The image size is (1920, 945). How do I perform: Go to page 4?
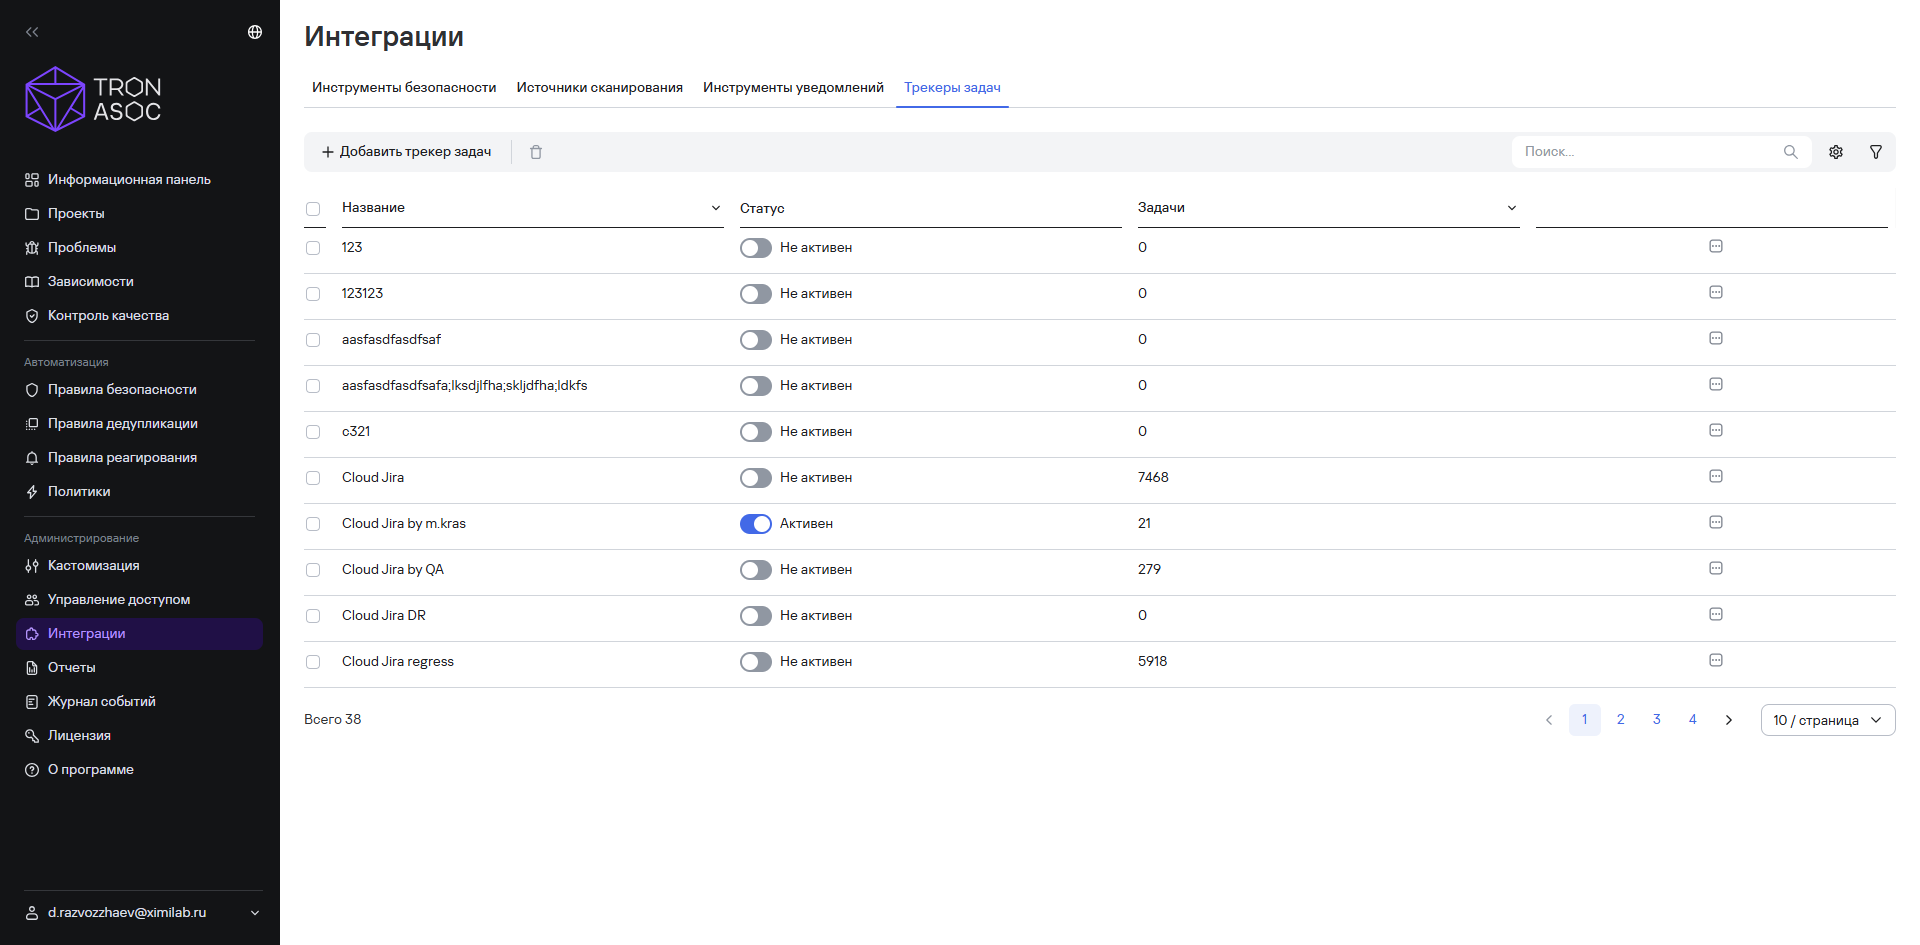click(1693, 720)
